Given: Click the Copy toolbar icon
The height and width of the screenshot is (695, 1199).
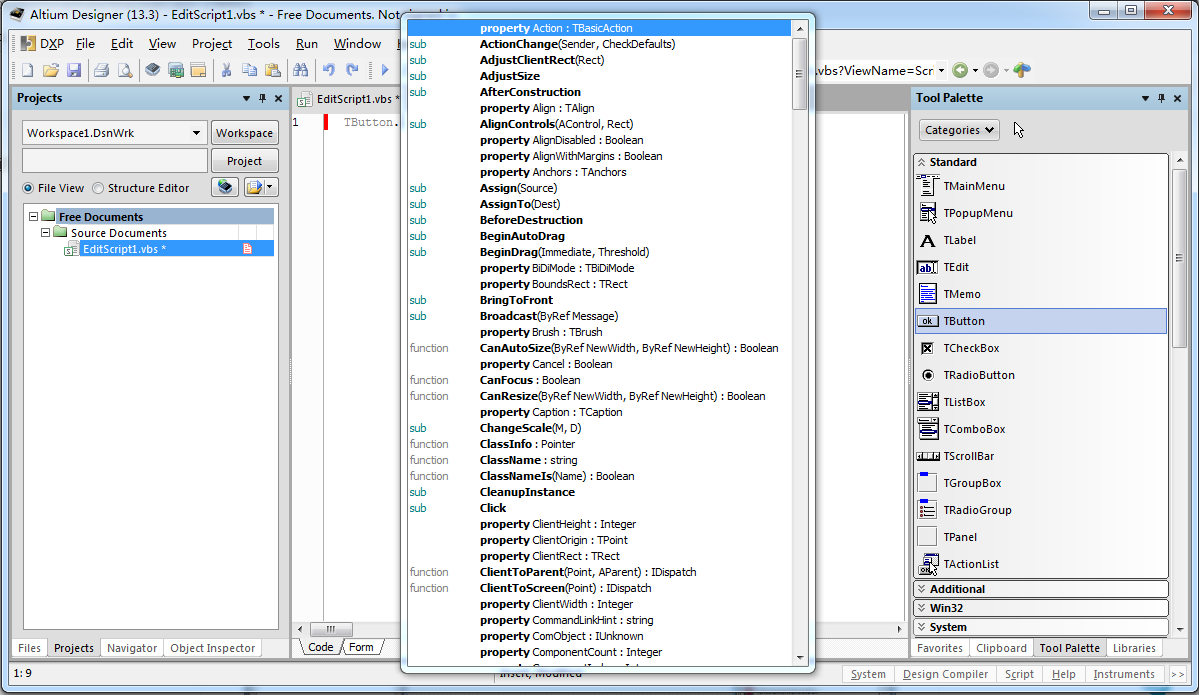Looking at the screenshot, I should tap(249, 70).
